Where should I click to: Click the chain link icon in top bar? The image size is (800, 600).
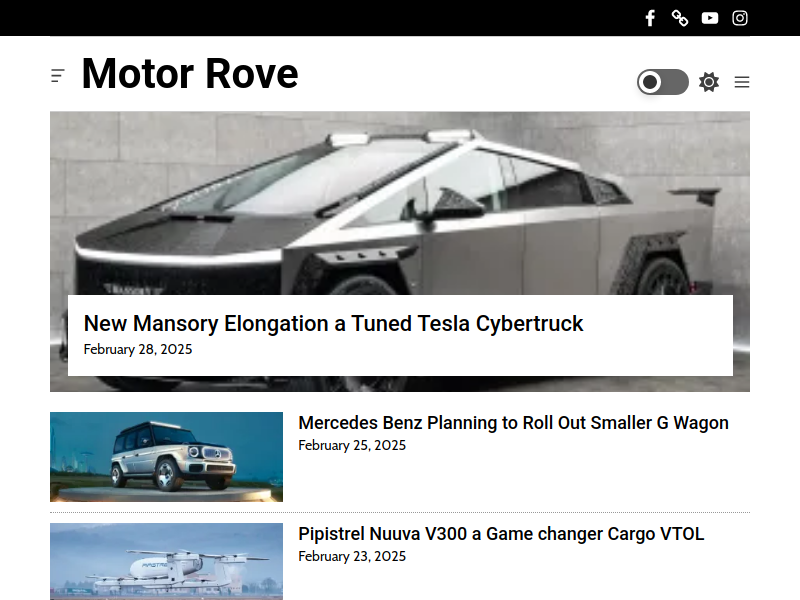[x=680, y=18]
